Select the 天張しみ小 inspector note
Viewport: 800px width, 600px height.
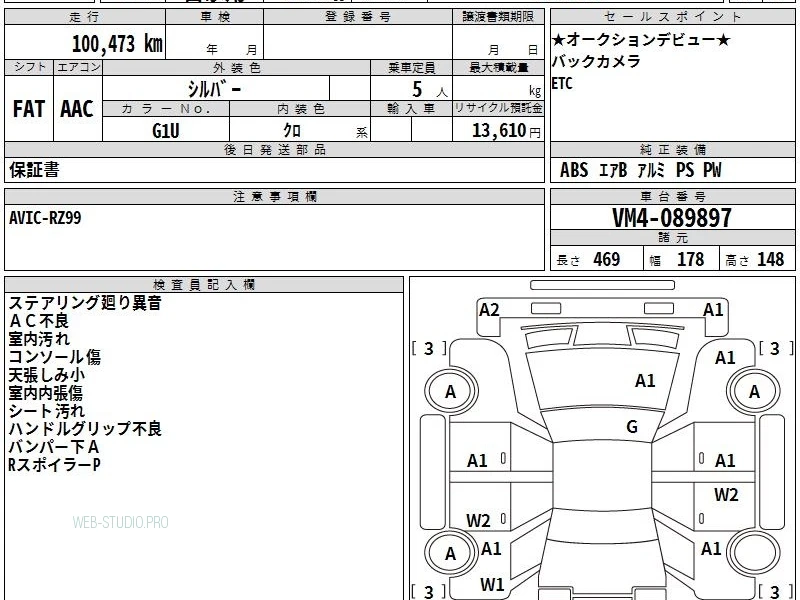tap(47, 375)
